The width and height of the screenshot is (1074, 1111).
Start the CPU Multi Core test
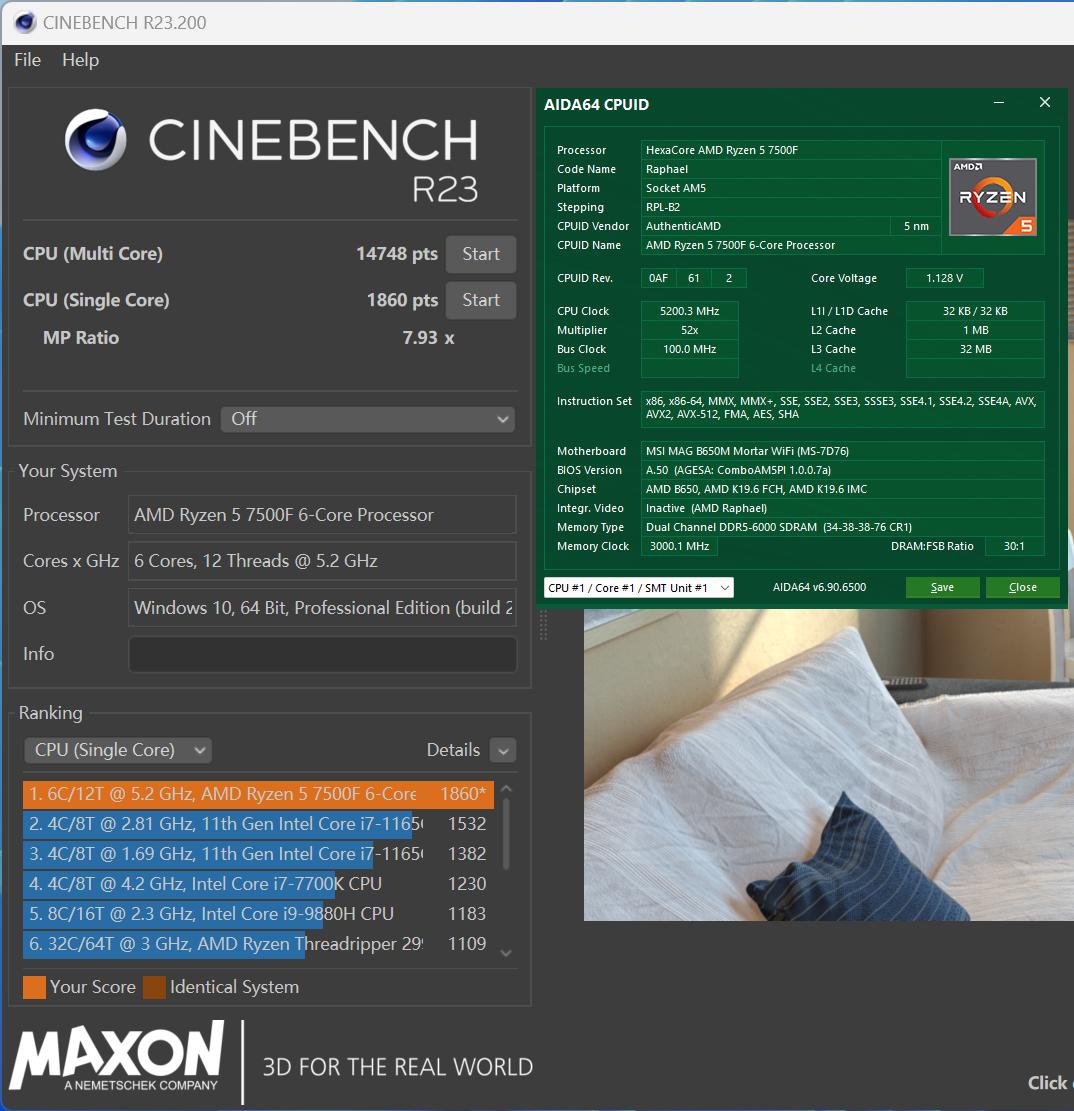click(x=480, y=254)
